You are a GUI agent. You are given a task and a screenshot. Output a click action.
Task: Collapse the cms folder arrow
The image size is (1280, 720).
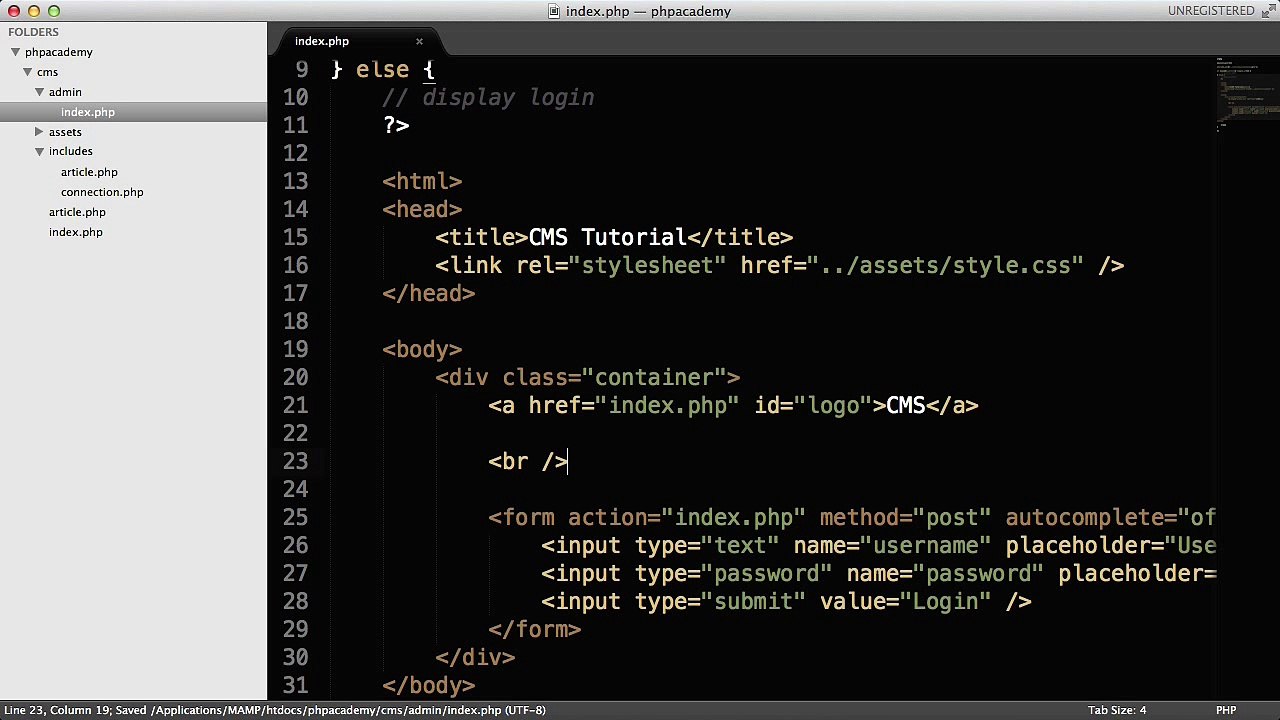click(27, 72)
